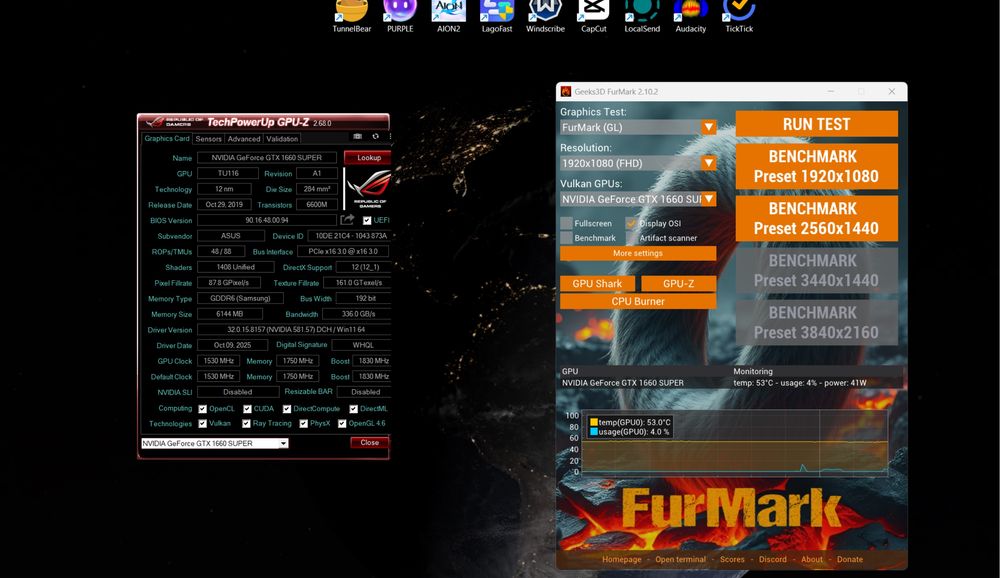Launch the LocalSend desktop icon
Viewport: 1000px width, 578px height.
642,16
